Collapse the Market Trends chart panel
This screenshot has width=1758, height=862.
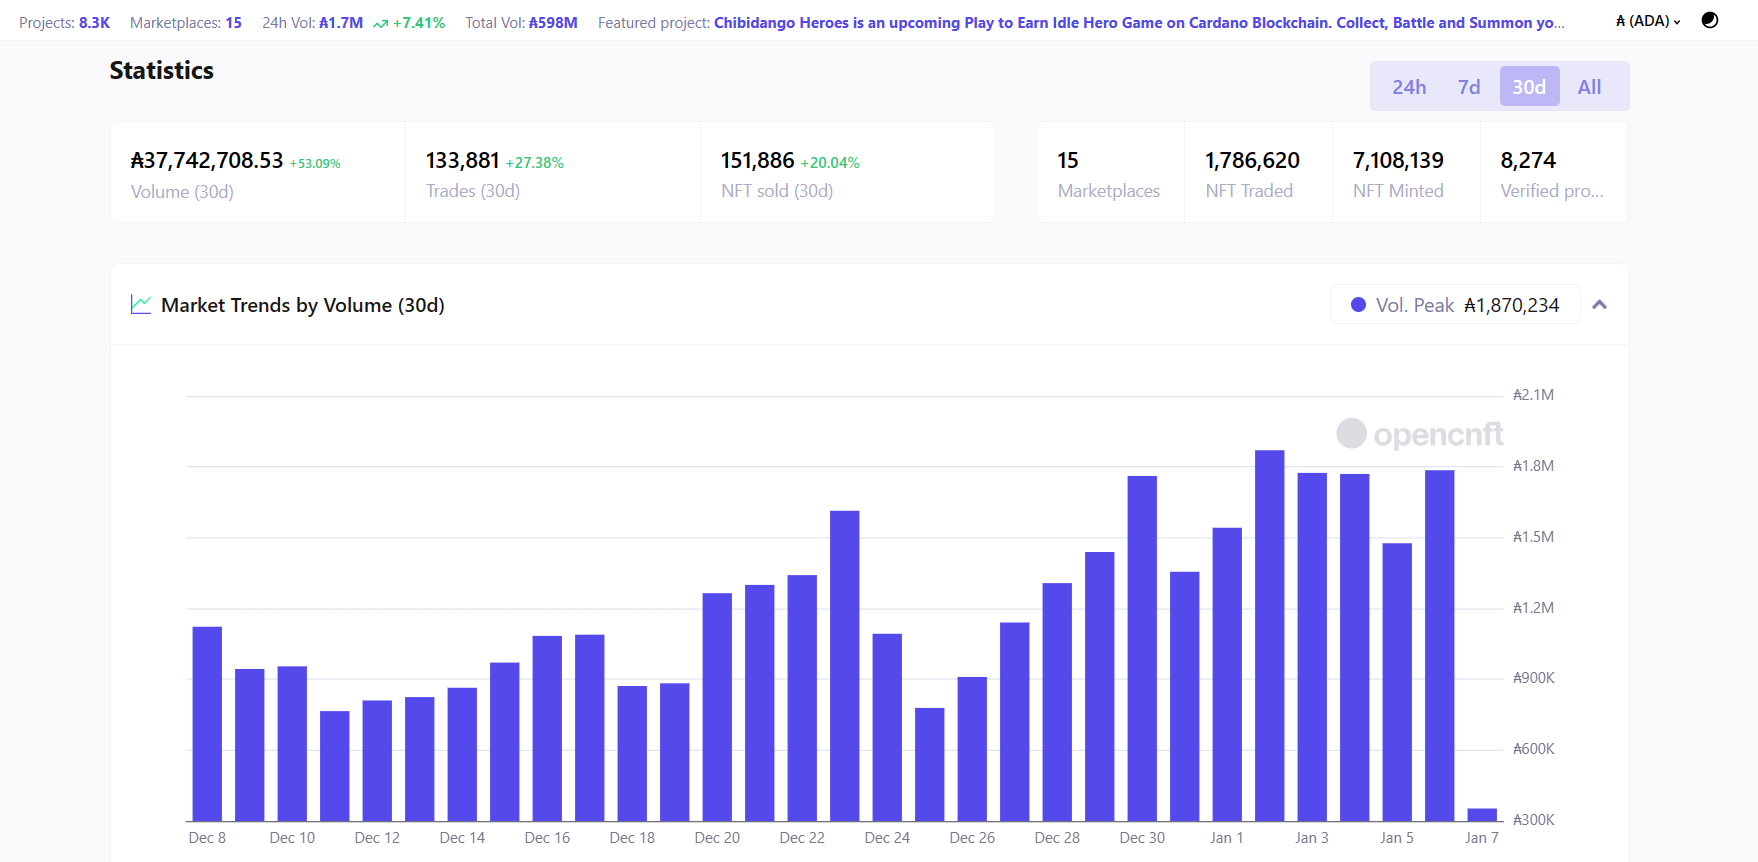[x=1600, y=305]
